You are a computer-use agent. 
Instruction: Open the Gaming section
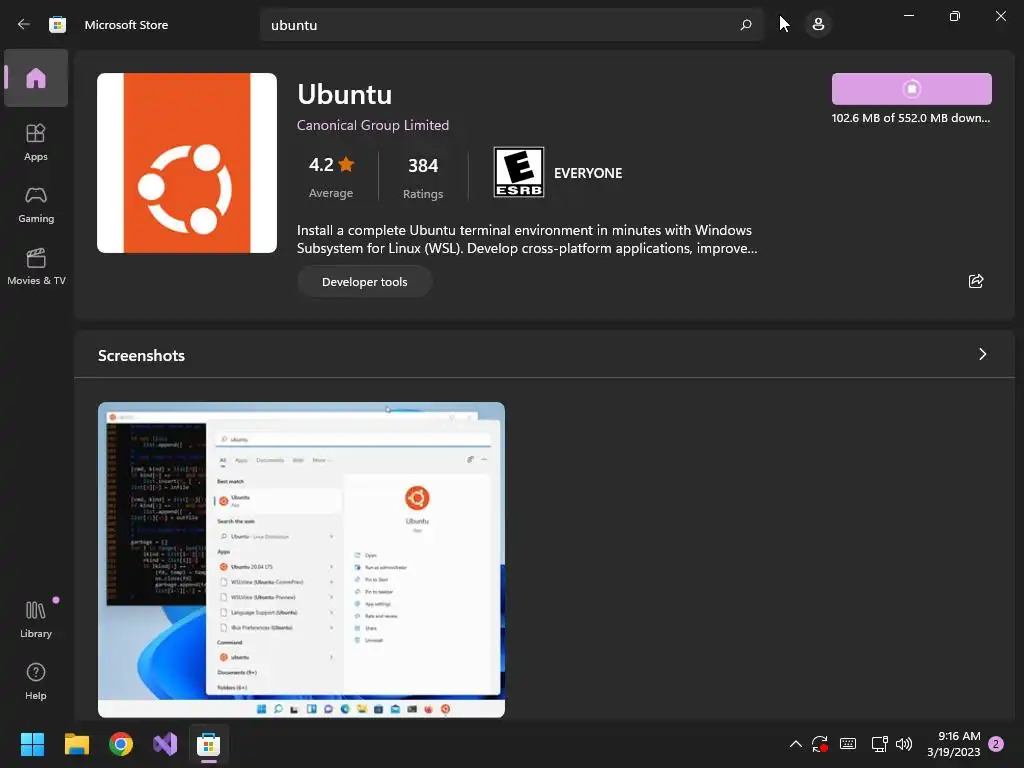pos(36,205)
